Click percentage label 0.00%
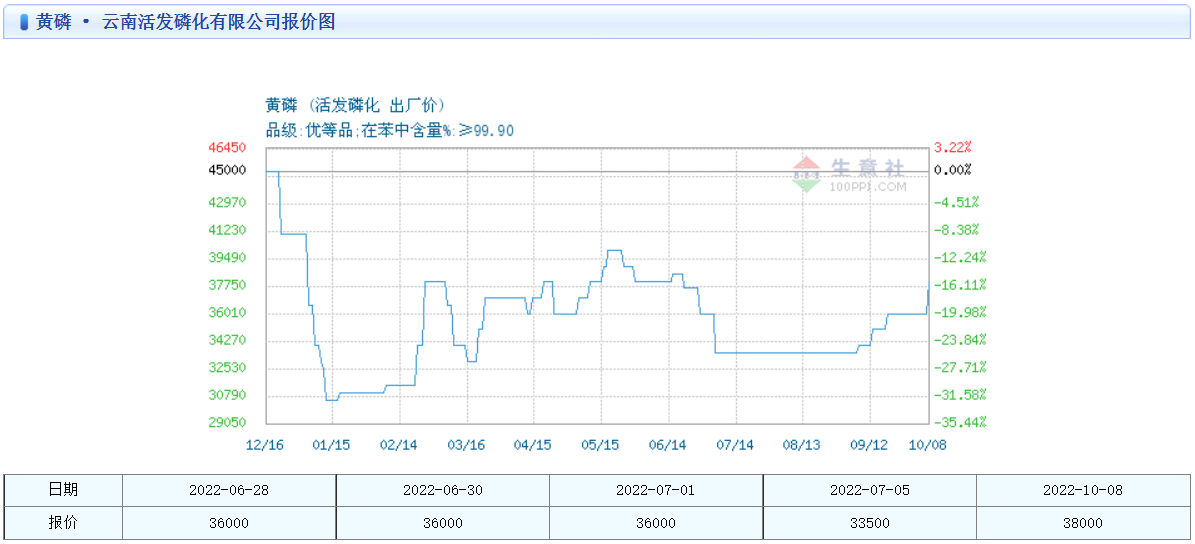 pyautogui.click(x=953, y=169)
